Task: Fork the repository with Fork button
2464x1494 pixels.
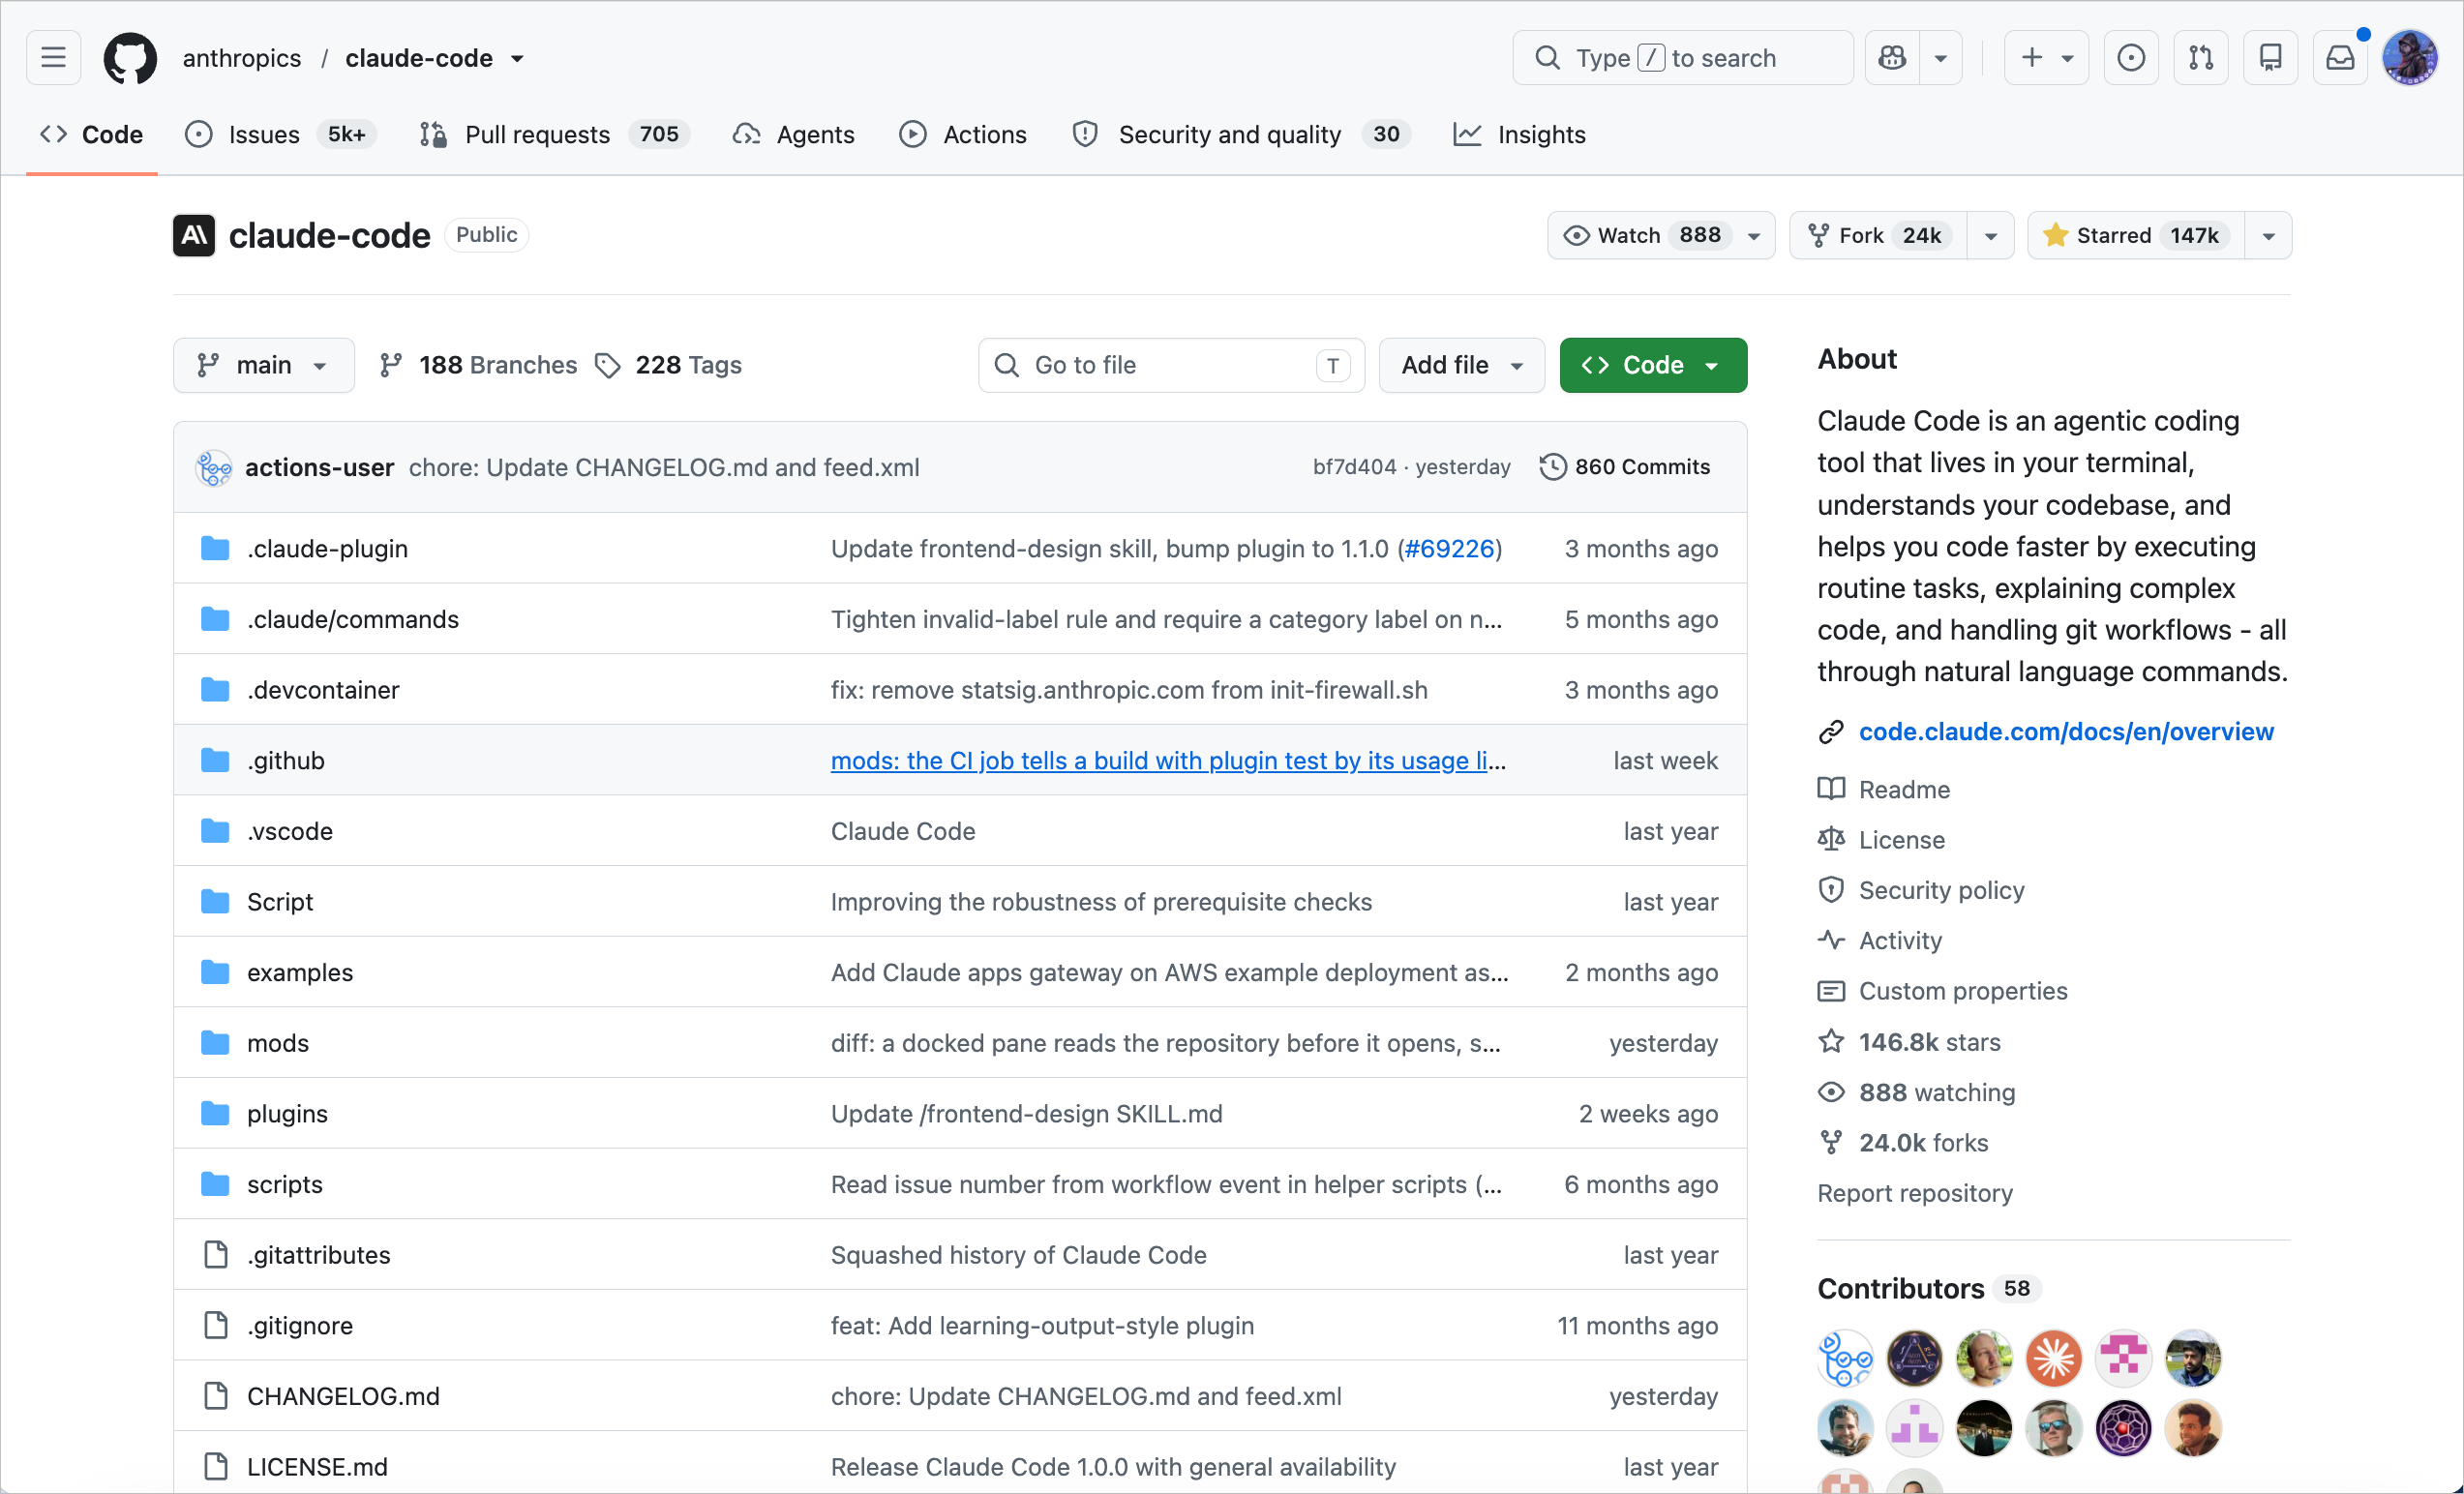Action: (x=1879, y=236)
